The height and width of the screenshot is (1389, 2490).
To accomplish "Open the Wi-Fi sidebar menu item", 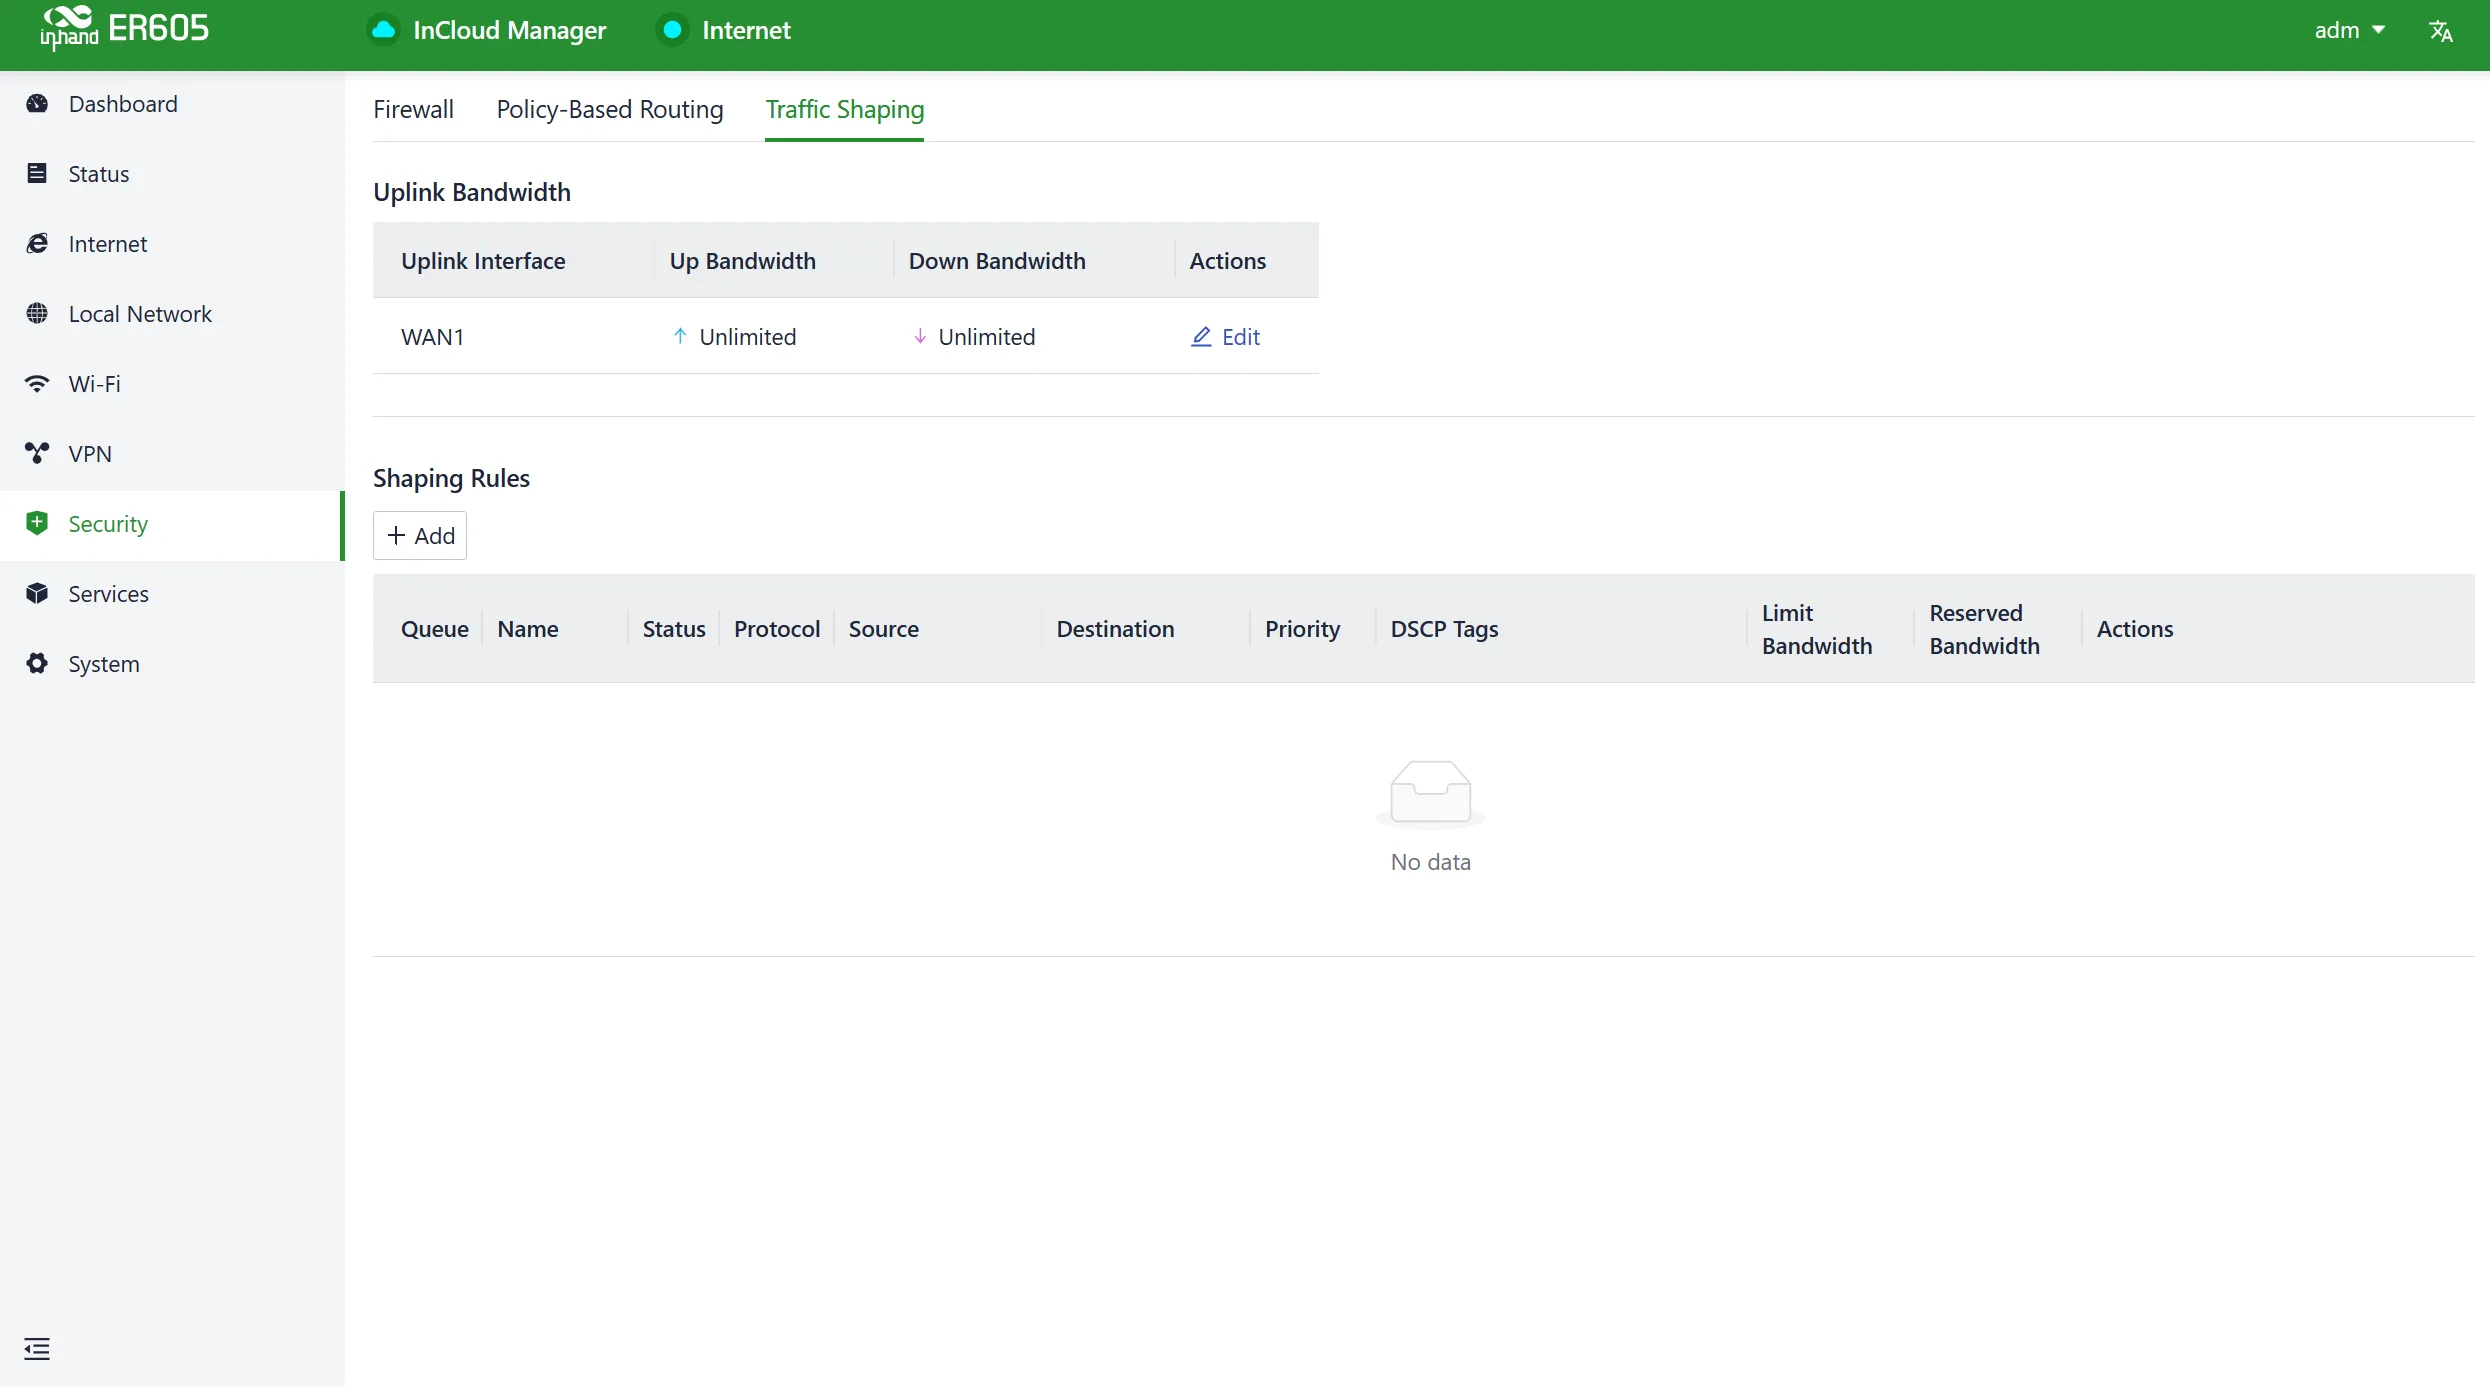I will point(172,384).
